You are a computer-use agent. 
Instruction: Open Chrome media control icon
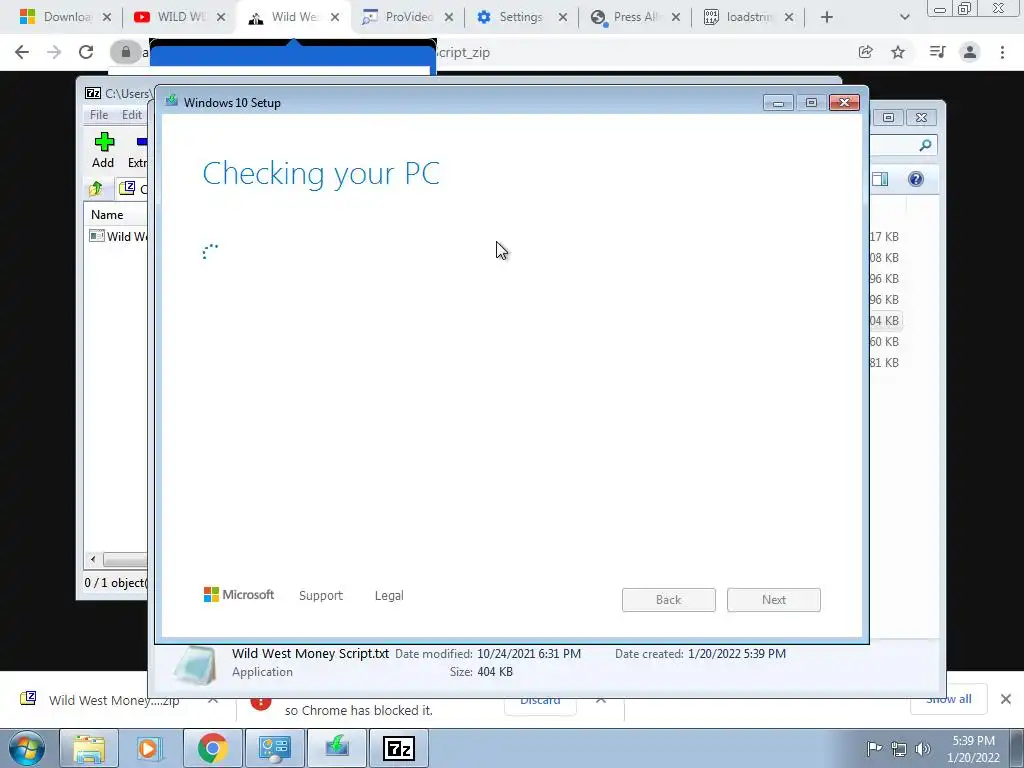click(938, 52)
